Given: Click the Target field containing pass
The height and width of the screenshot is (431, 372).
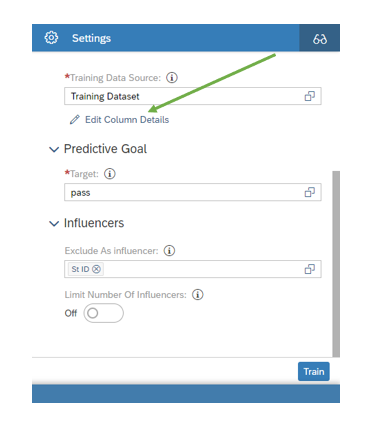Looking at the screenshot, I should (x=193, y=192).
